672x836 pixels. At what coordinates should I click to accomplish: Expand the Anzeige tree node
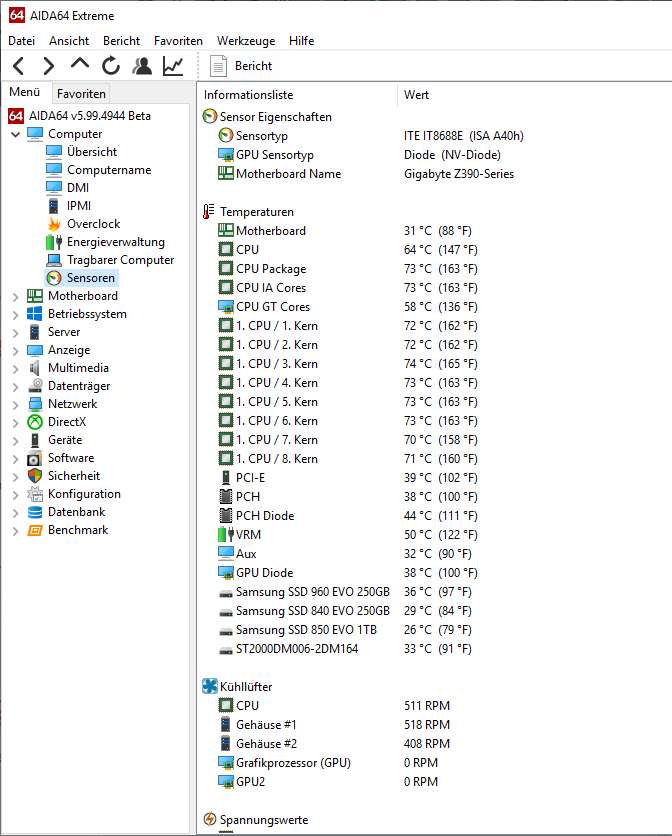coord(15,351)
